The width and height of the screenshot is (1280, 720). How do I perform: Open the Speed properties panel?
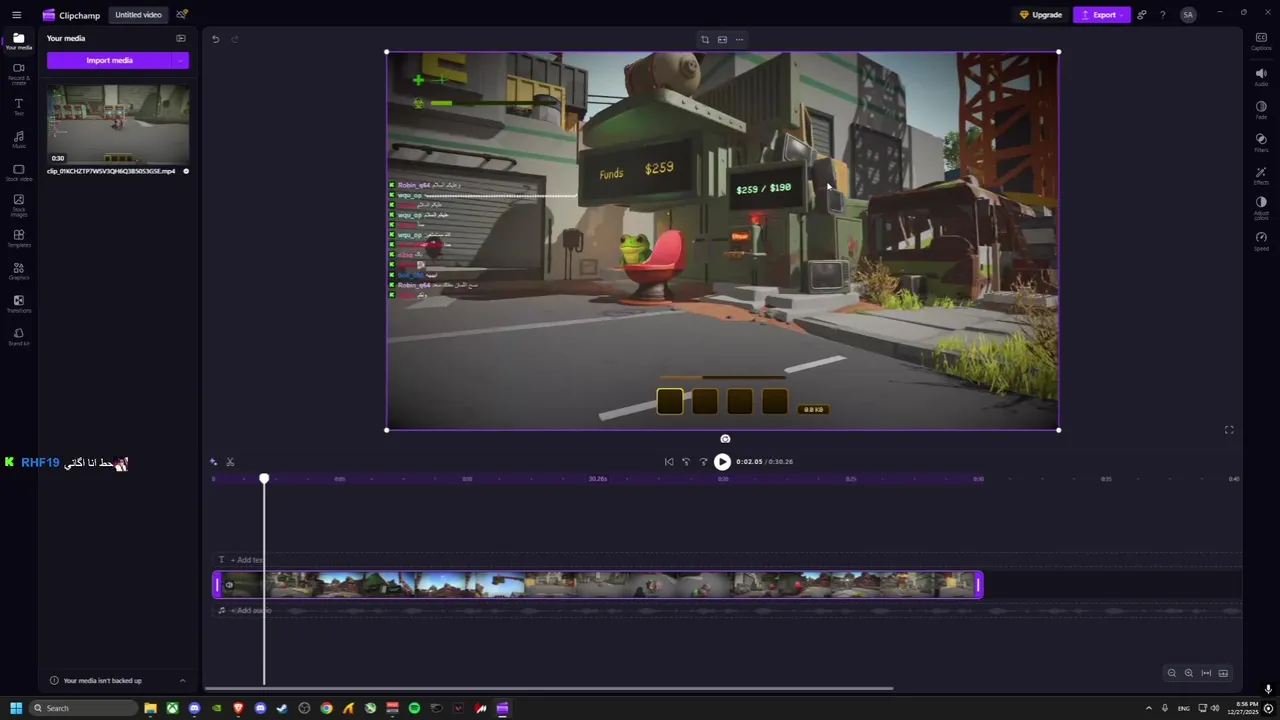[x=1261, y=241]
